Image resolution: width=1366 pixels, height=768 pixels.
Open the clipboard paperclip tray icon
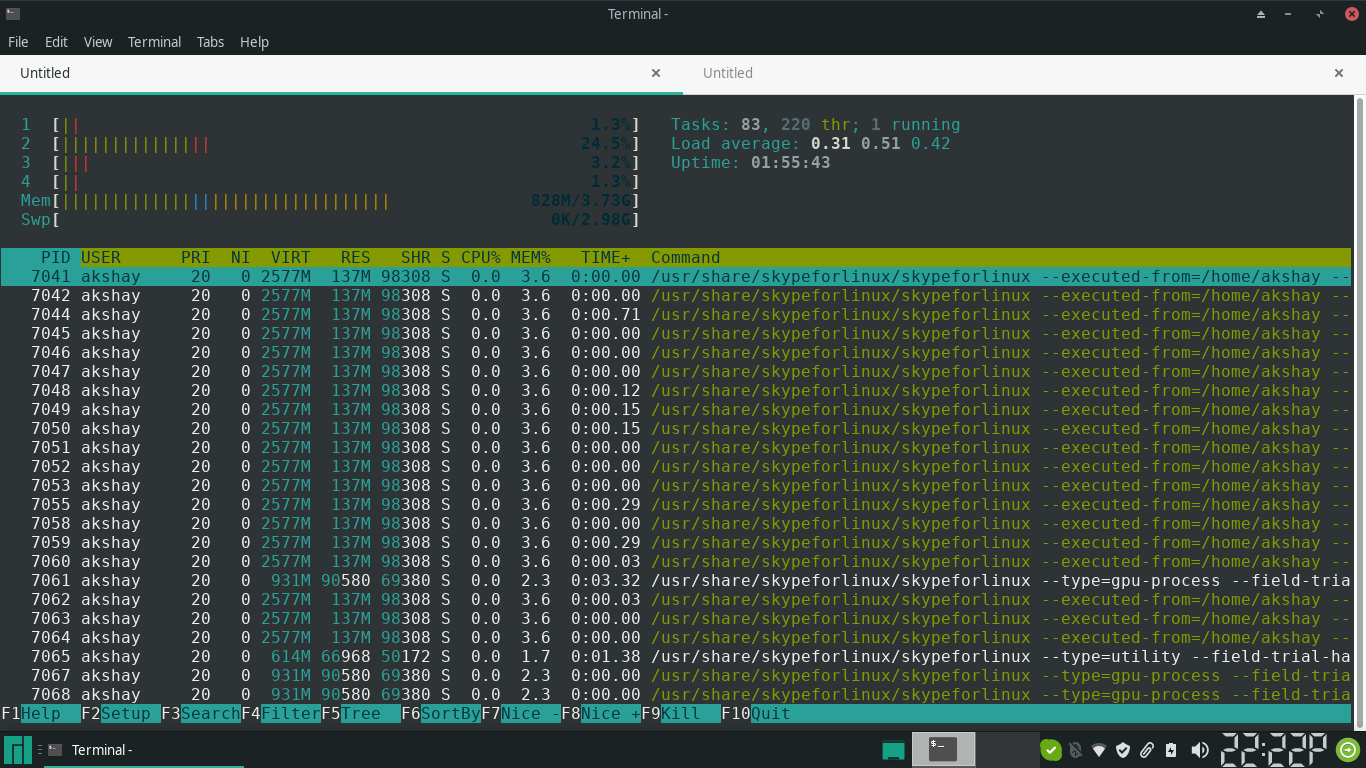1147,750
